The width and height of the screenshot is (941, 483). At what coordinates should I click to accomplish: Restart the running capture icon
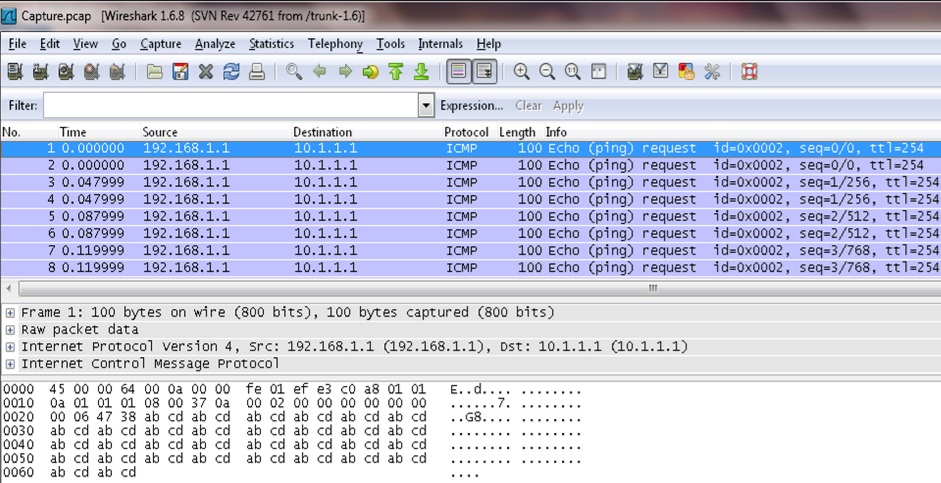tap(117, 72)
